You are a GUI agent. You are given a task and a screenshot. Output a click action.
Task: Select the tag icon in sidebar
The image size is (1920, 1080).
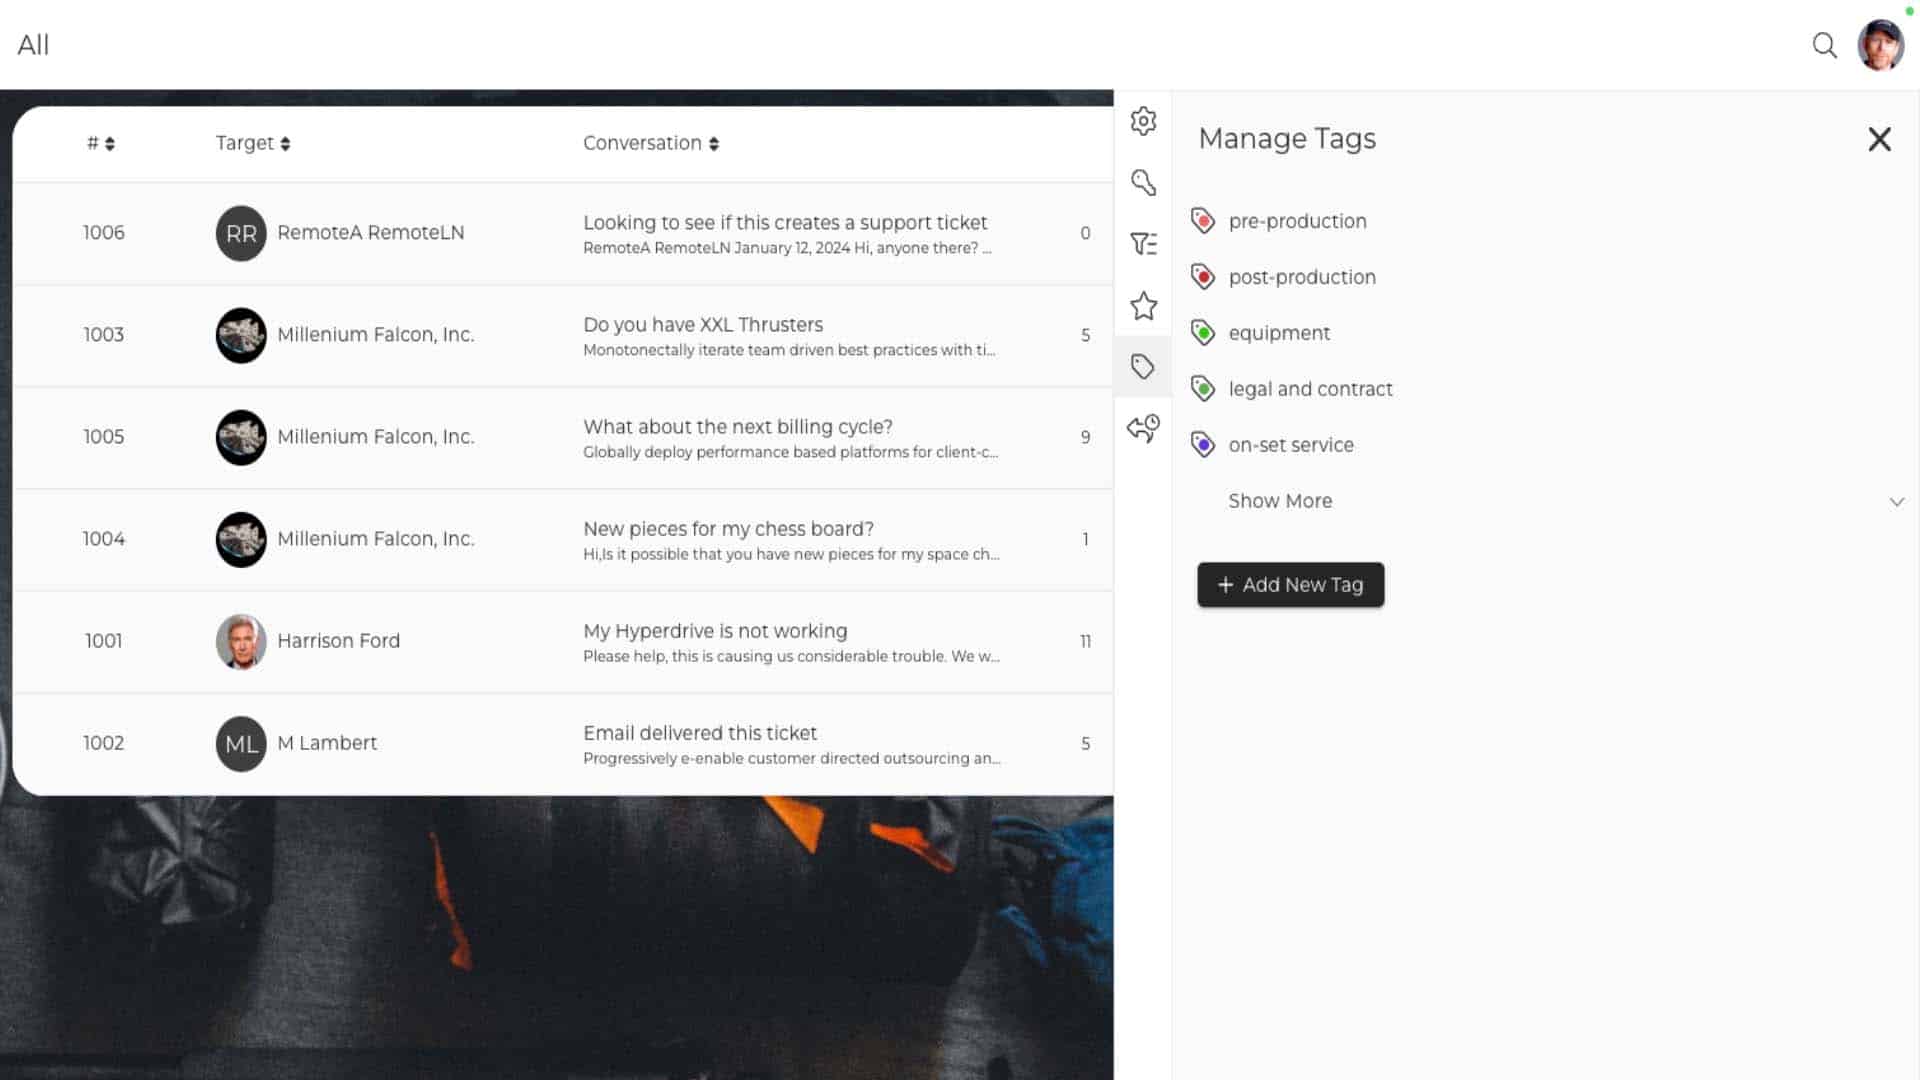[x=1143, y=367]
